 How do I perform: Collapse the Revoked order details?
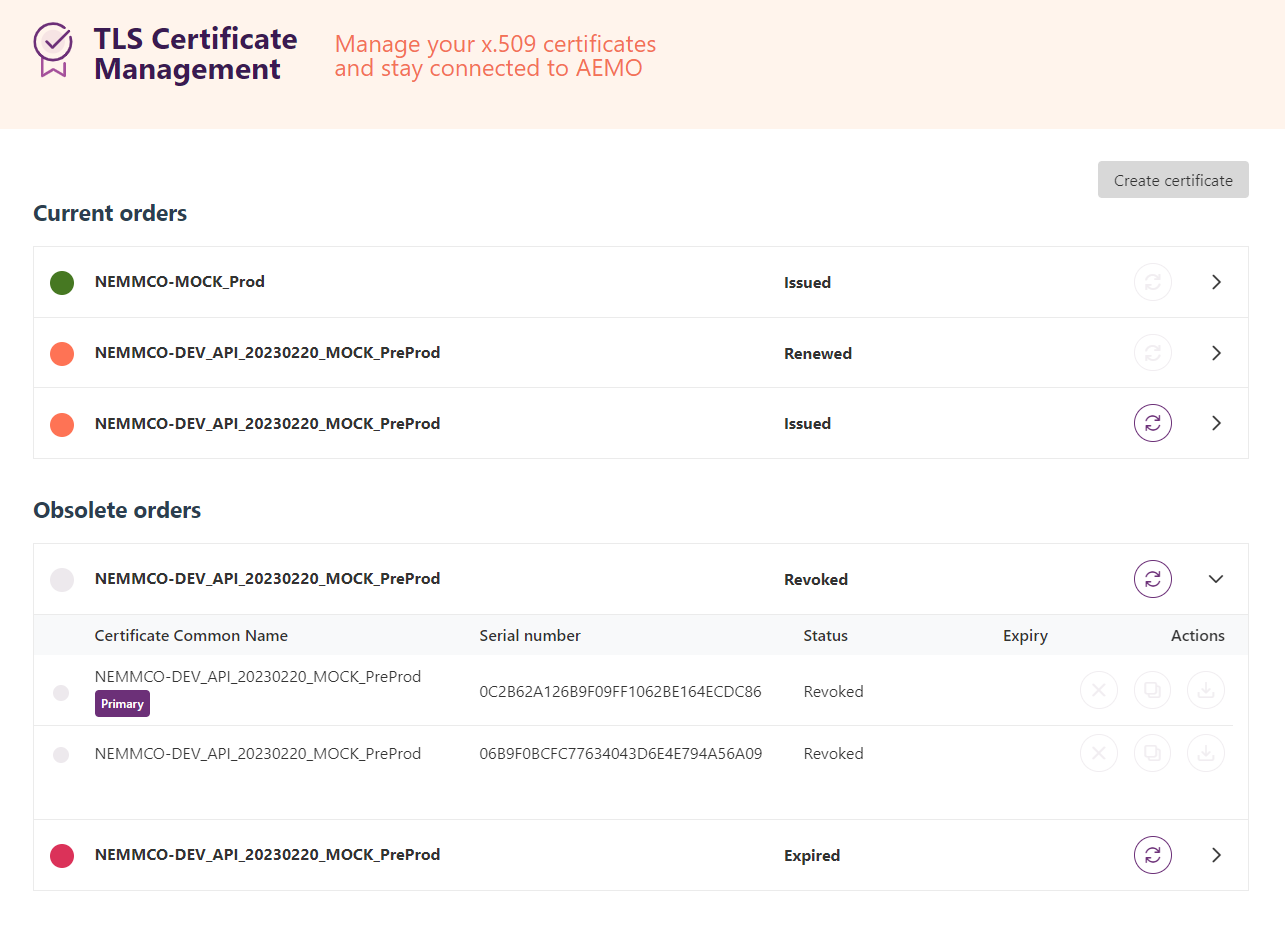coord(1216,579)
